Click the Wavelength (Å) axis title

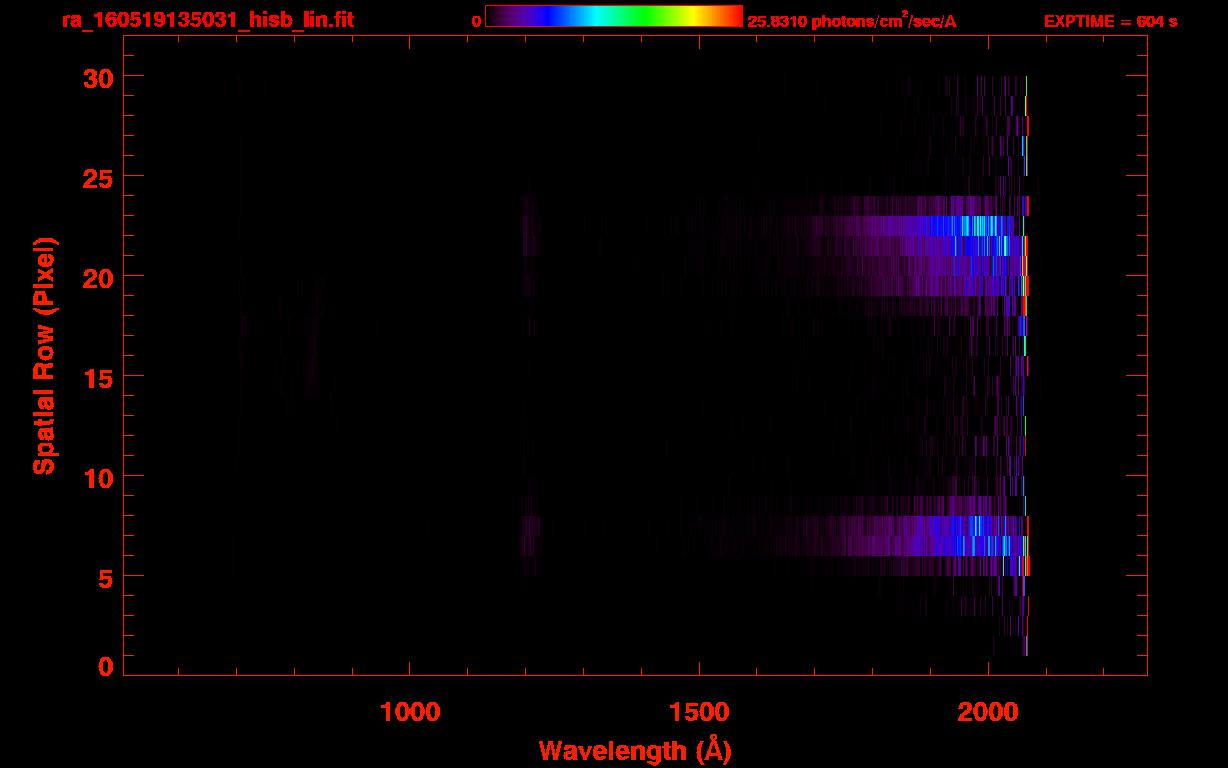click(635, 750)
